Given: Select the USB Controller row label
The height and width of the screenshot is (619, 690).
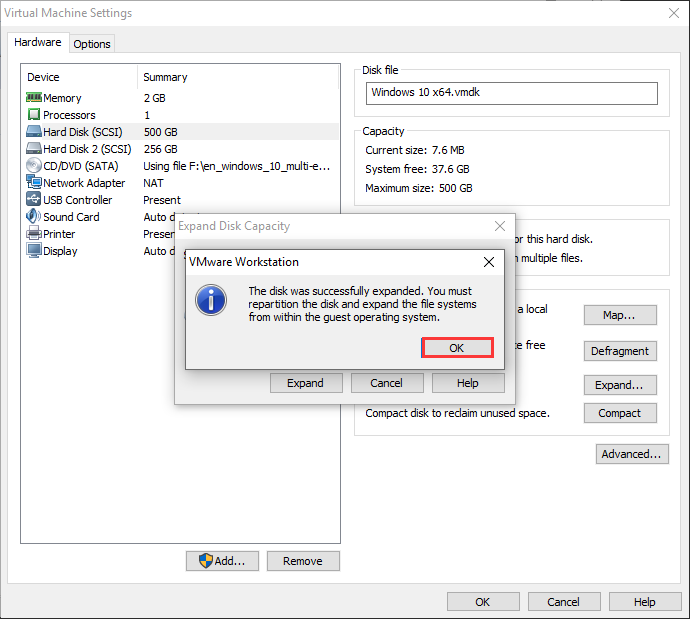Looking at the screenshot, I should 77,200.
